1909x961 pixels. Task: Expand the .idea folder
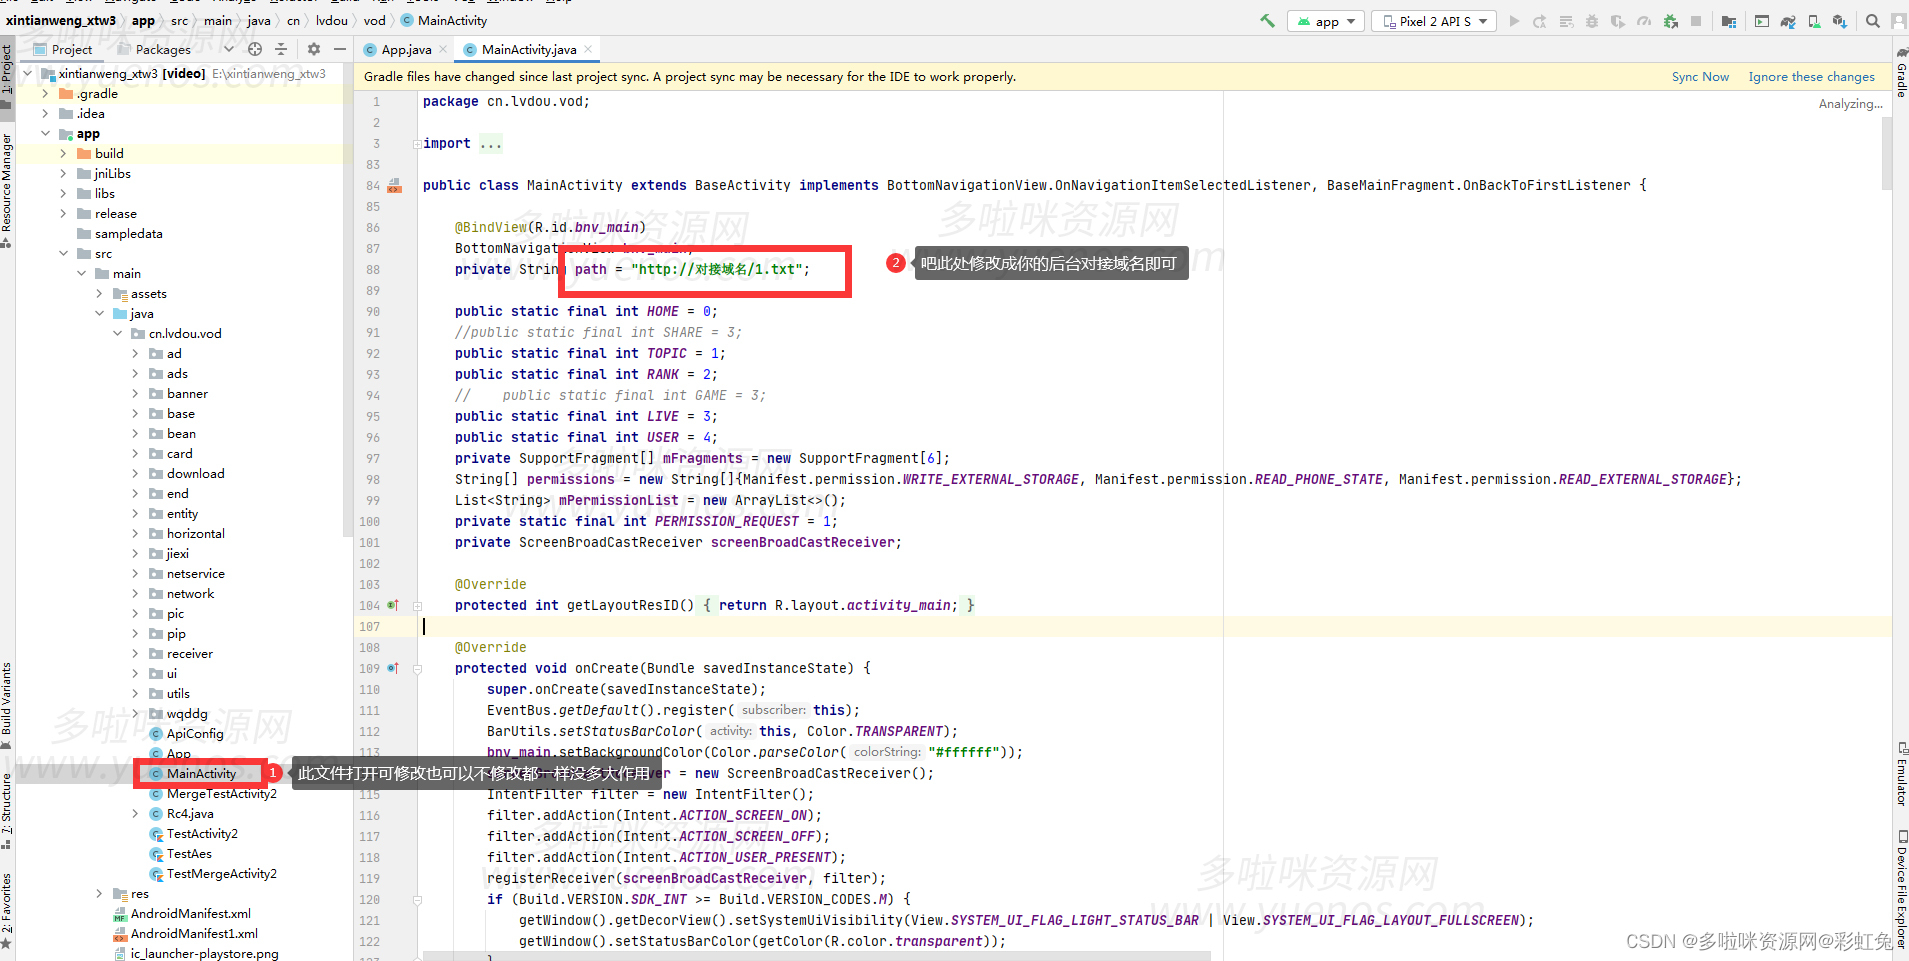point(45,113)
